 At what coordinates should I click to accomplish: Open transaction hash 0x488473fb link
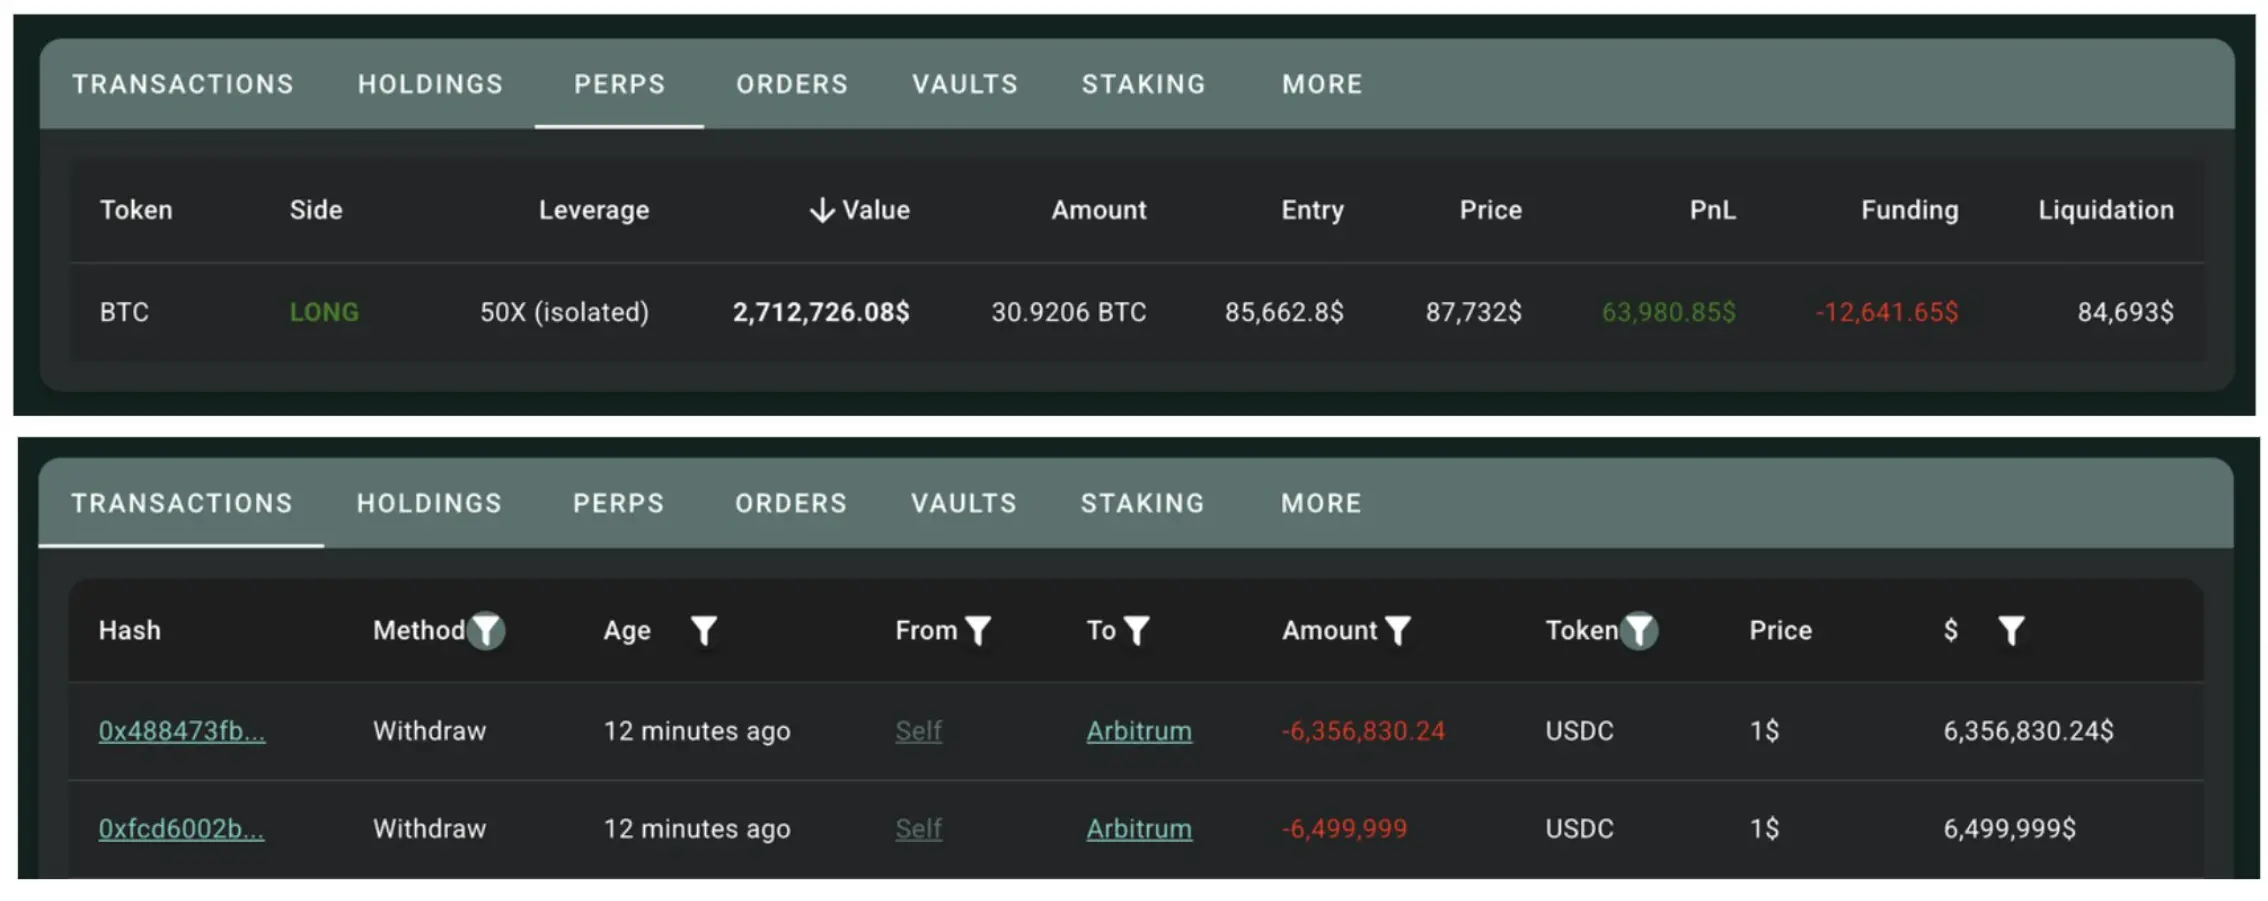click(x=181, y=731)
